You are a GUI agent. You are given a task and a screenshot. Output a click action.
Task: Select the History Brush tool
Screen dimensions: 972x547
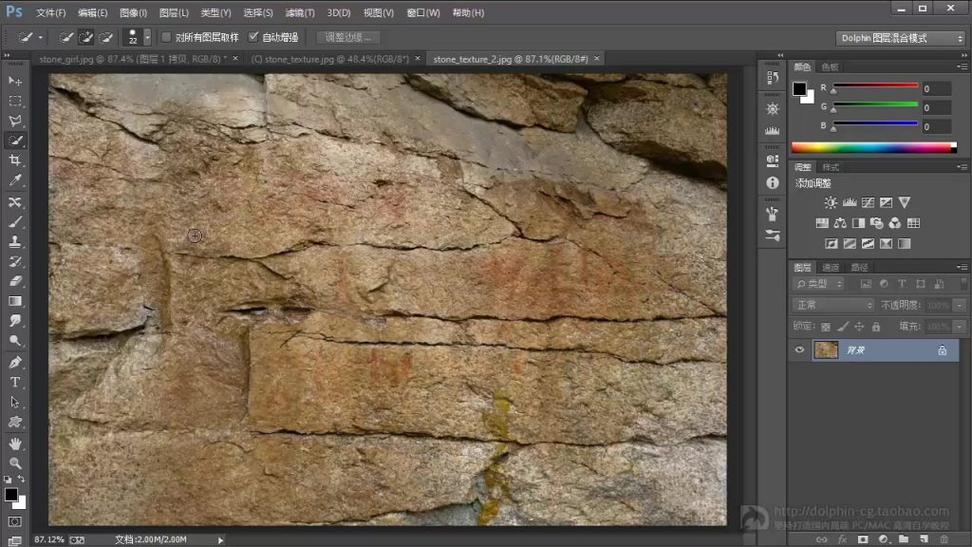click(x=15, y=262)
